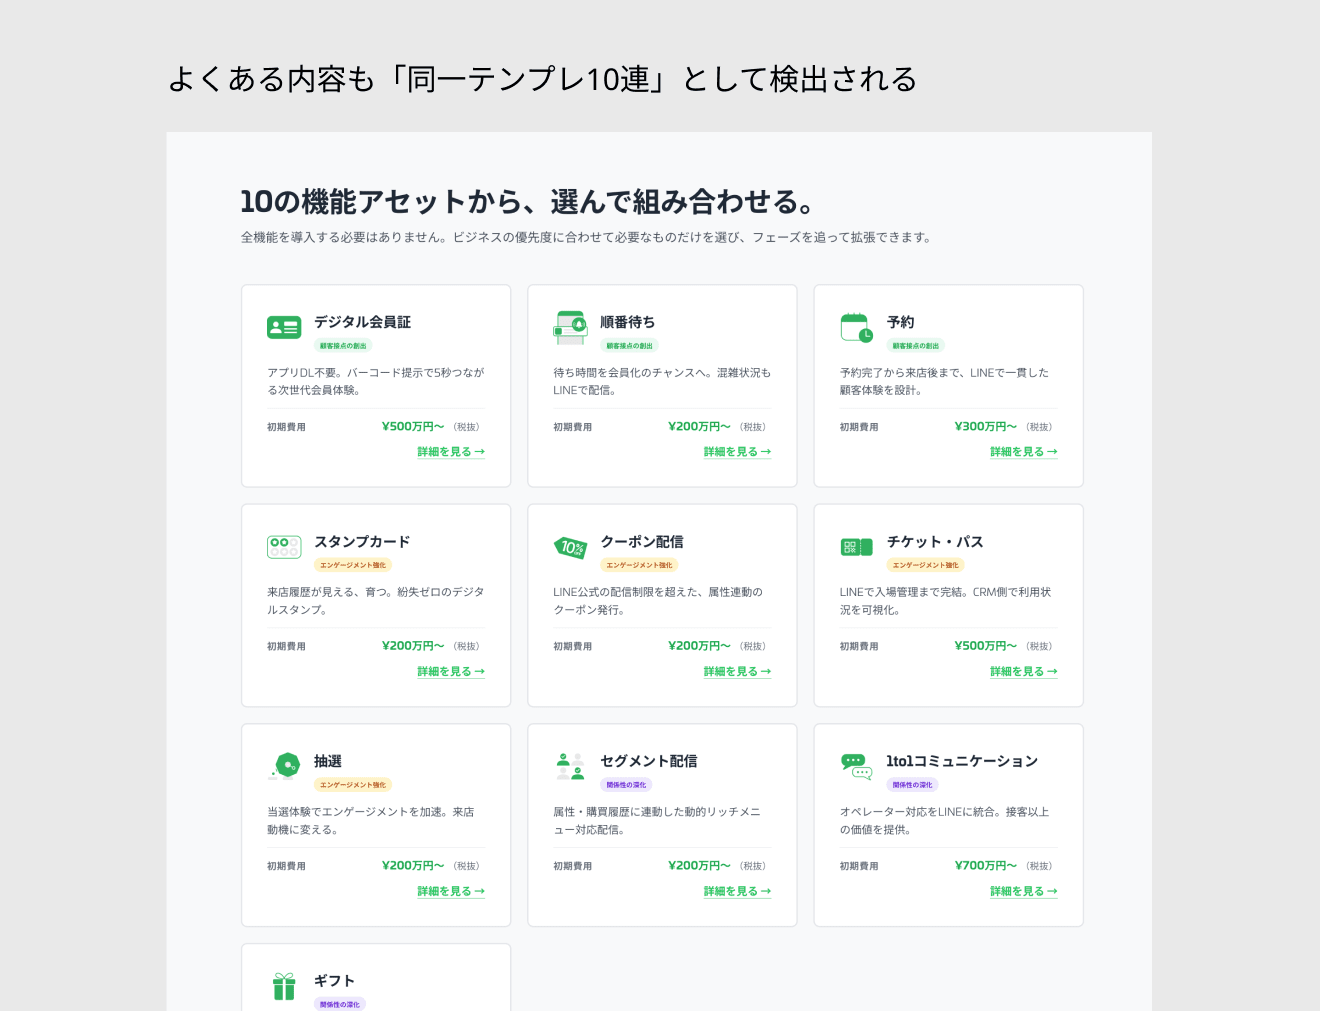Click ¥700万円〜 price in 1to1コミュニケーション card
The image size is (1320, 1011).
click(986, 865)
